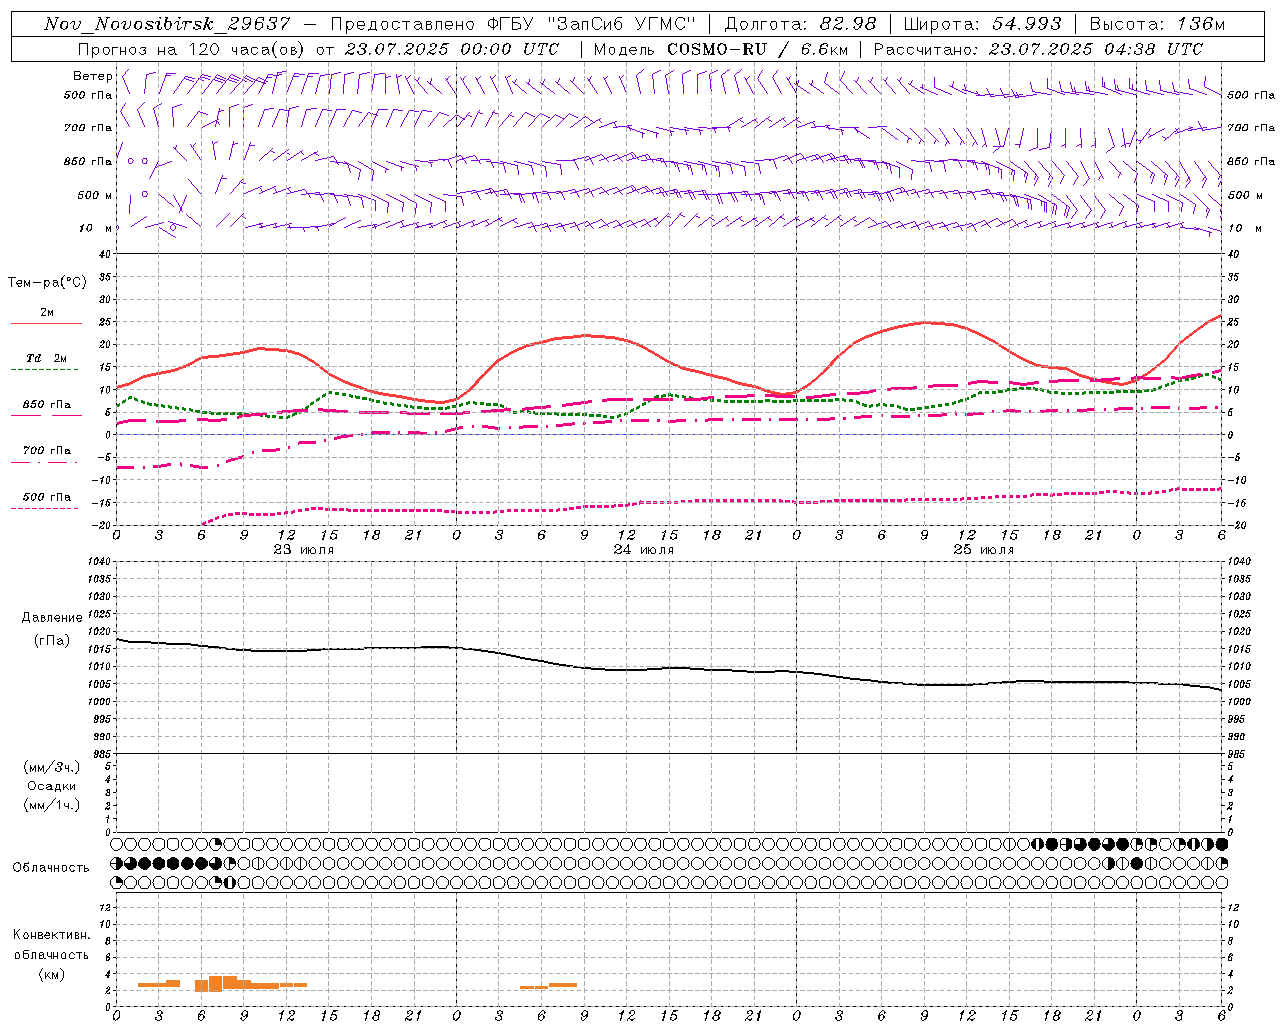This screenshot has width=1280, height=1024.
Task: Click the left temperature axis value 40
Action: point(105,254)
